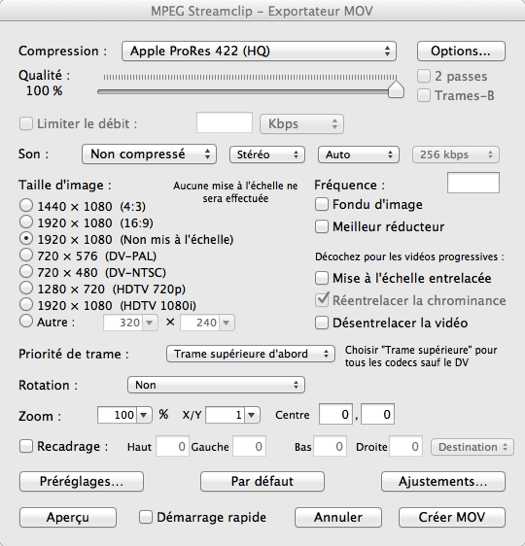
Task: Expand the Rotation dropdown
Action: (x=216, y=385)
